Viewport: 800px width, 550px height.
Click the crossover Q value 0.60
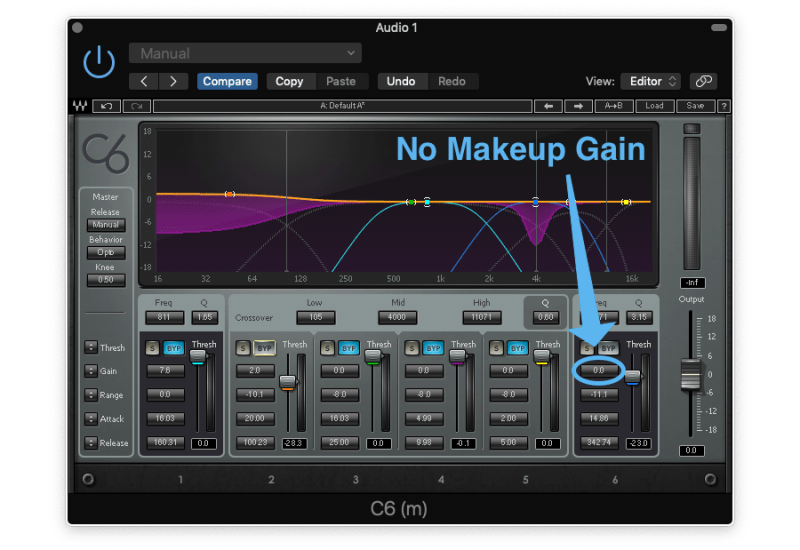545,317
